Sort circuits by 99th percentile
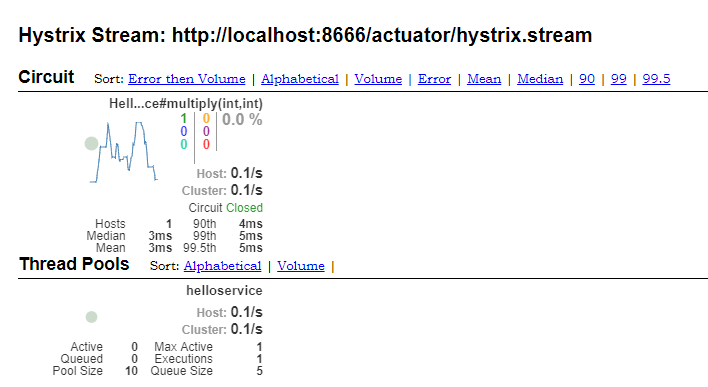Viewport: 708px width, 387px height. point(619,79)
